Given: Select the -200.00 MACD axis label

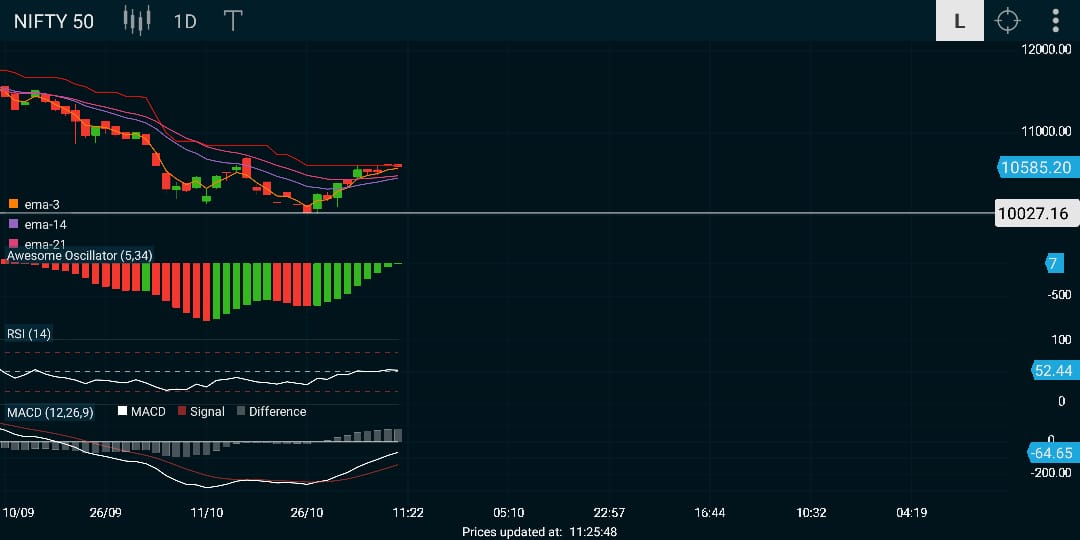Looking at the screenshot, I should pos(1051,472).
